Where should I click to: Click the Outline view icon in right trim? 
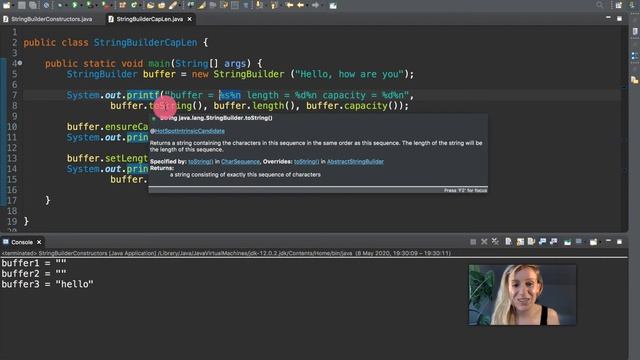tap(635, 56)
